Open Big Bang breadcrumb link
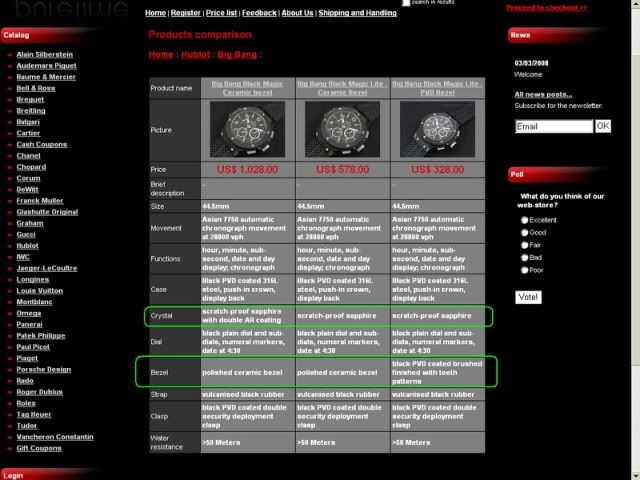This screenshot has height=480, width=640. point(237,54)
